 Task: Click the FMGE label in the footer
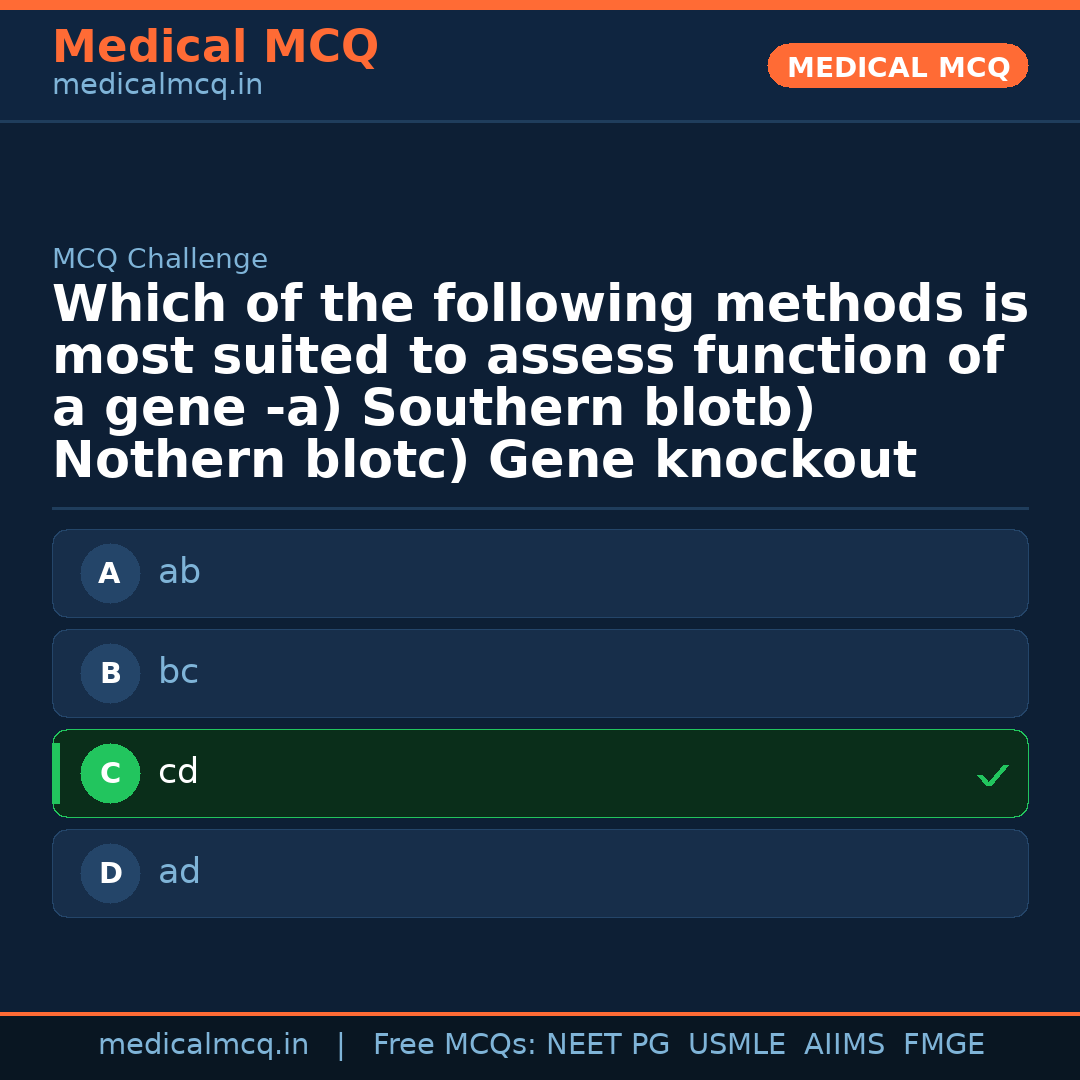[943, 1043]
